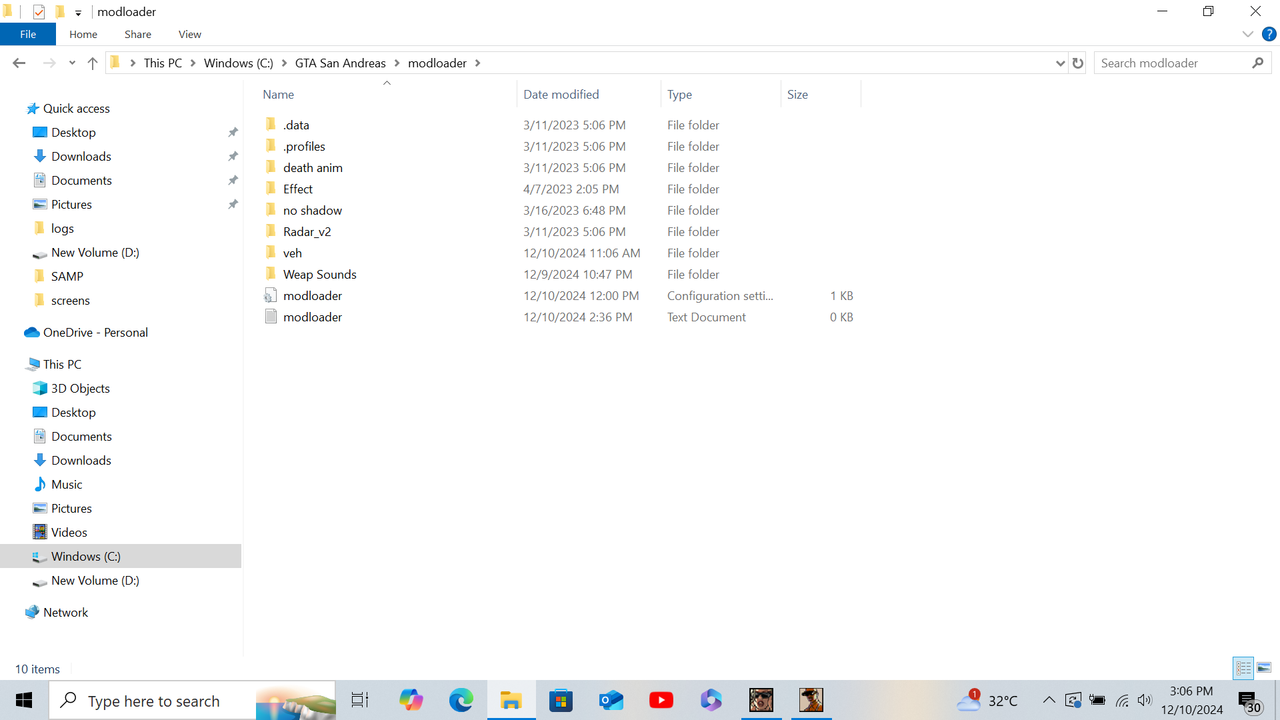The height and width of the screenshot is (720, 1280).
Task: Open pinned Pictures under Quick access
Action: (71, 204)
